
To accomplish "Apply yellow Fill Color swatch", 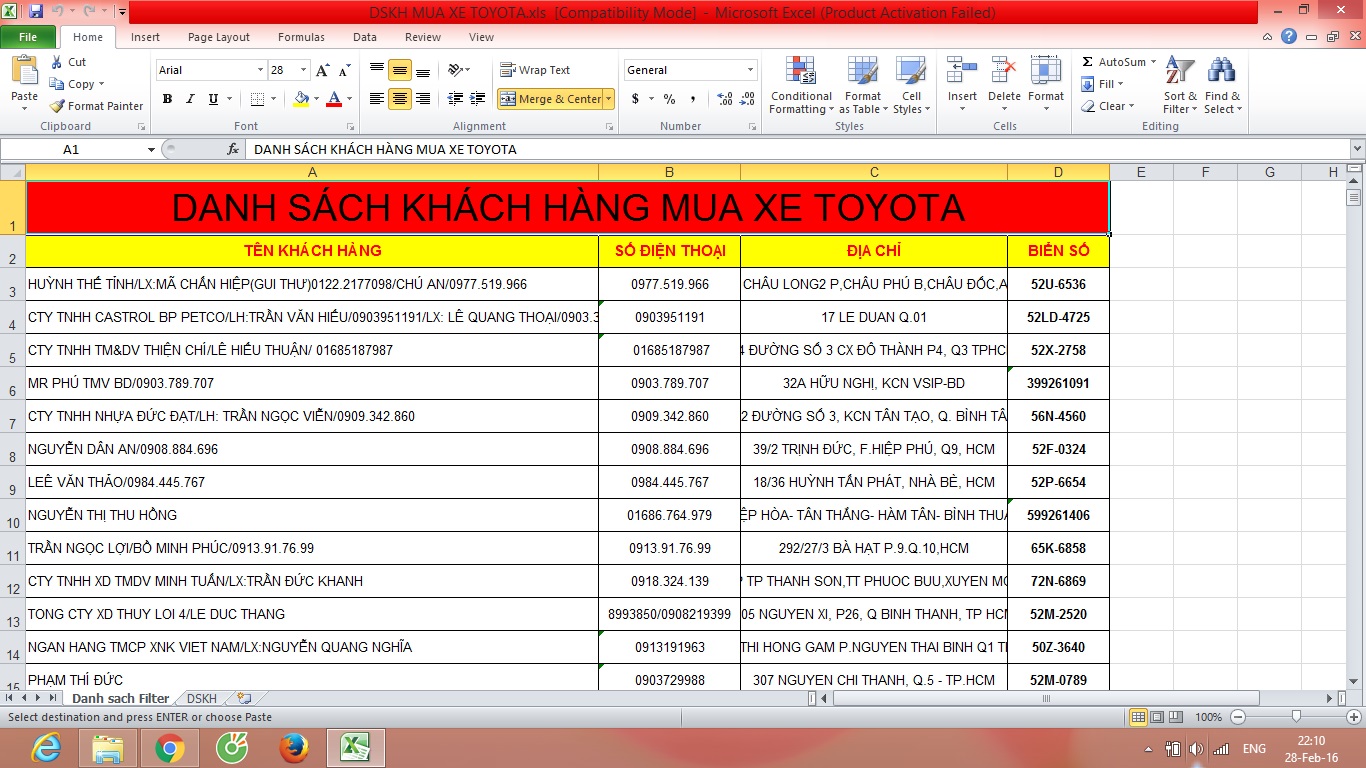I will tap(301, 99).
